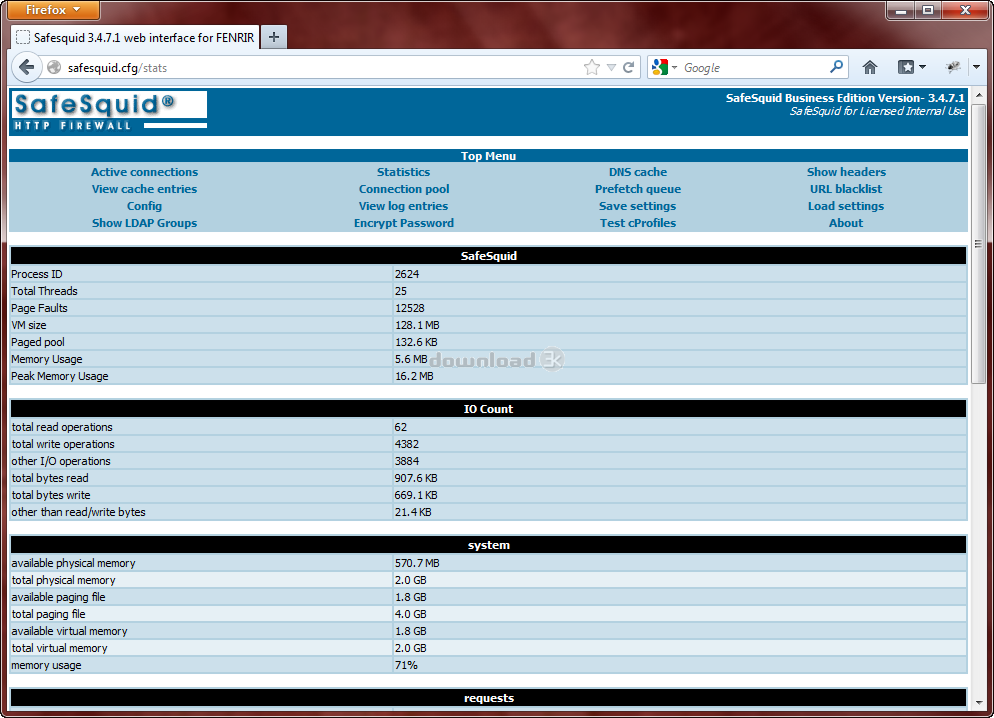
Task: Click the search magnifier icon
Action: coord(837,67)
